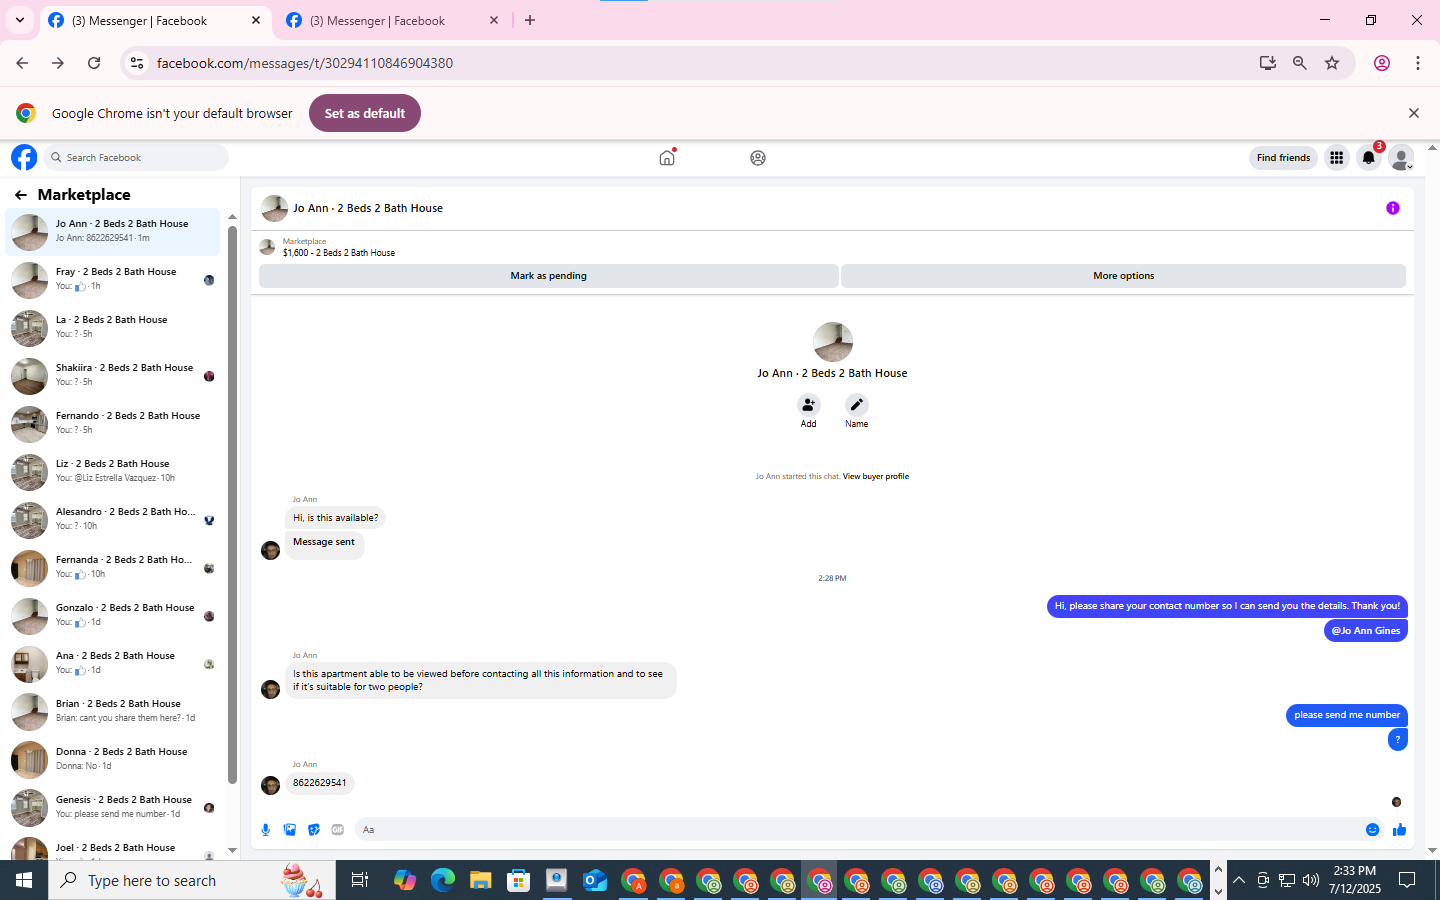Open Chrome zoom icon in address bar
The width and height of the screenshot is (1440, 900).
click(1300, 63)
